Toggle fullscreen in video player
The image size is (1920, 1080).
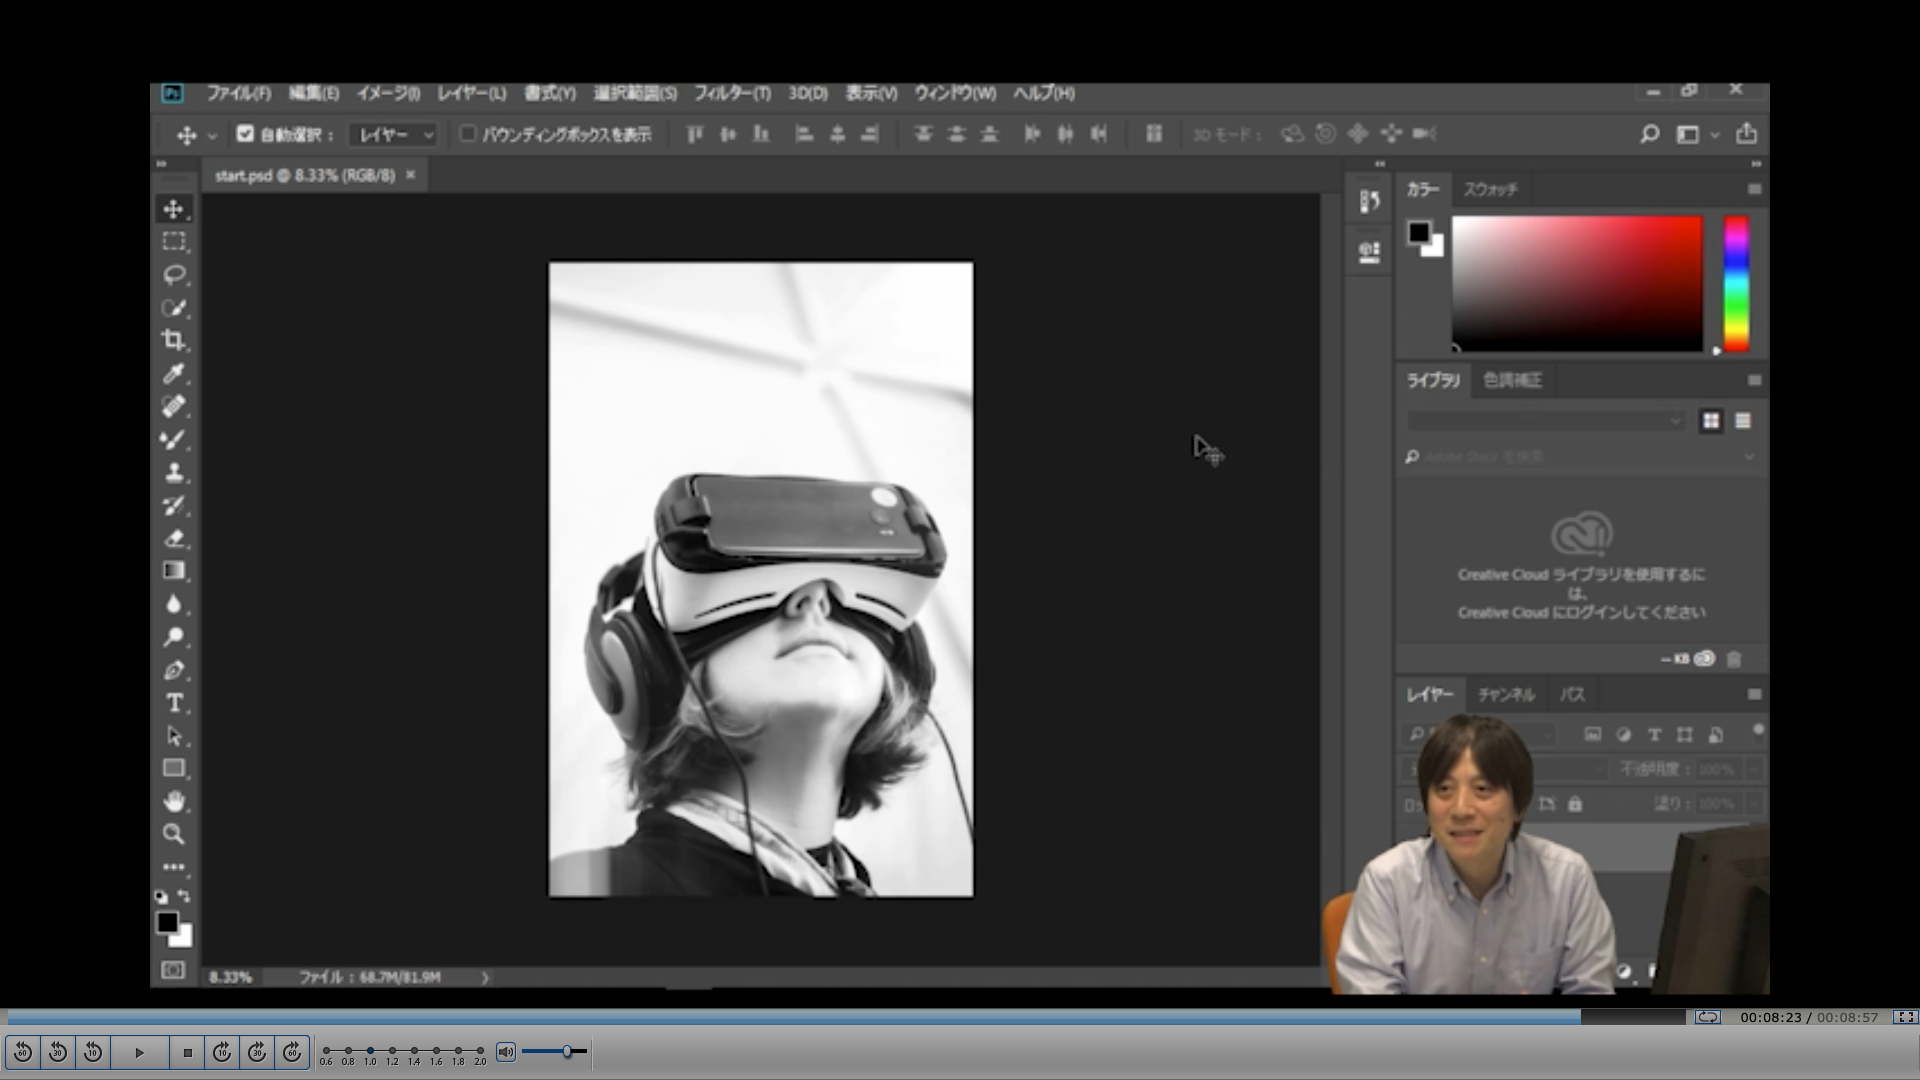pyautogui.click(x=1905, y=1017)
